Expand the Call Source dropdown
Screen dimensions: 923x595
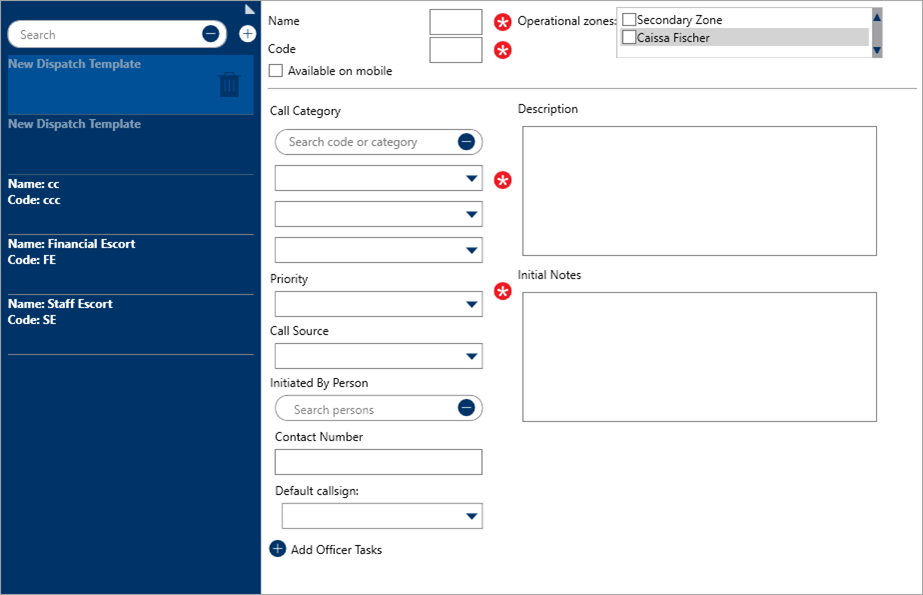pyautogui.click(x=378, y=356)
